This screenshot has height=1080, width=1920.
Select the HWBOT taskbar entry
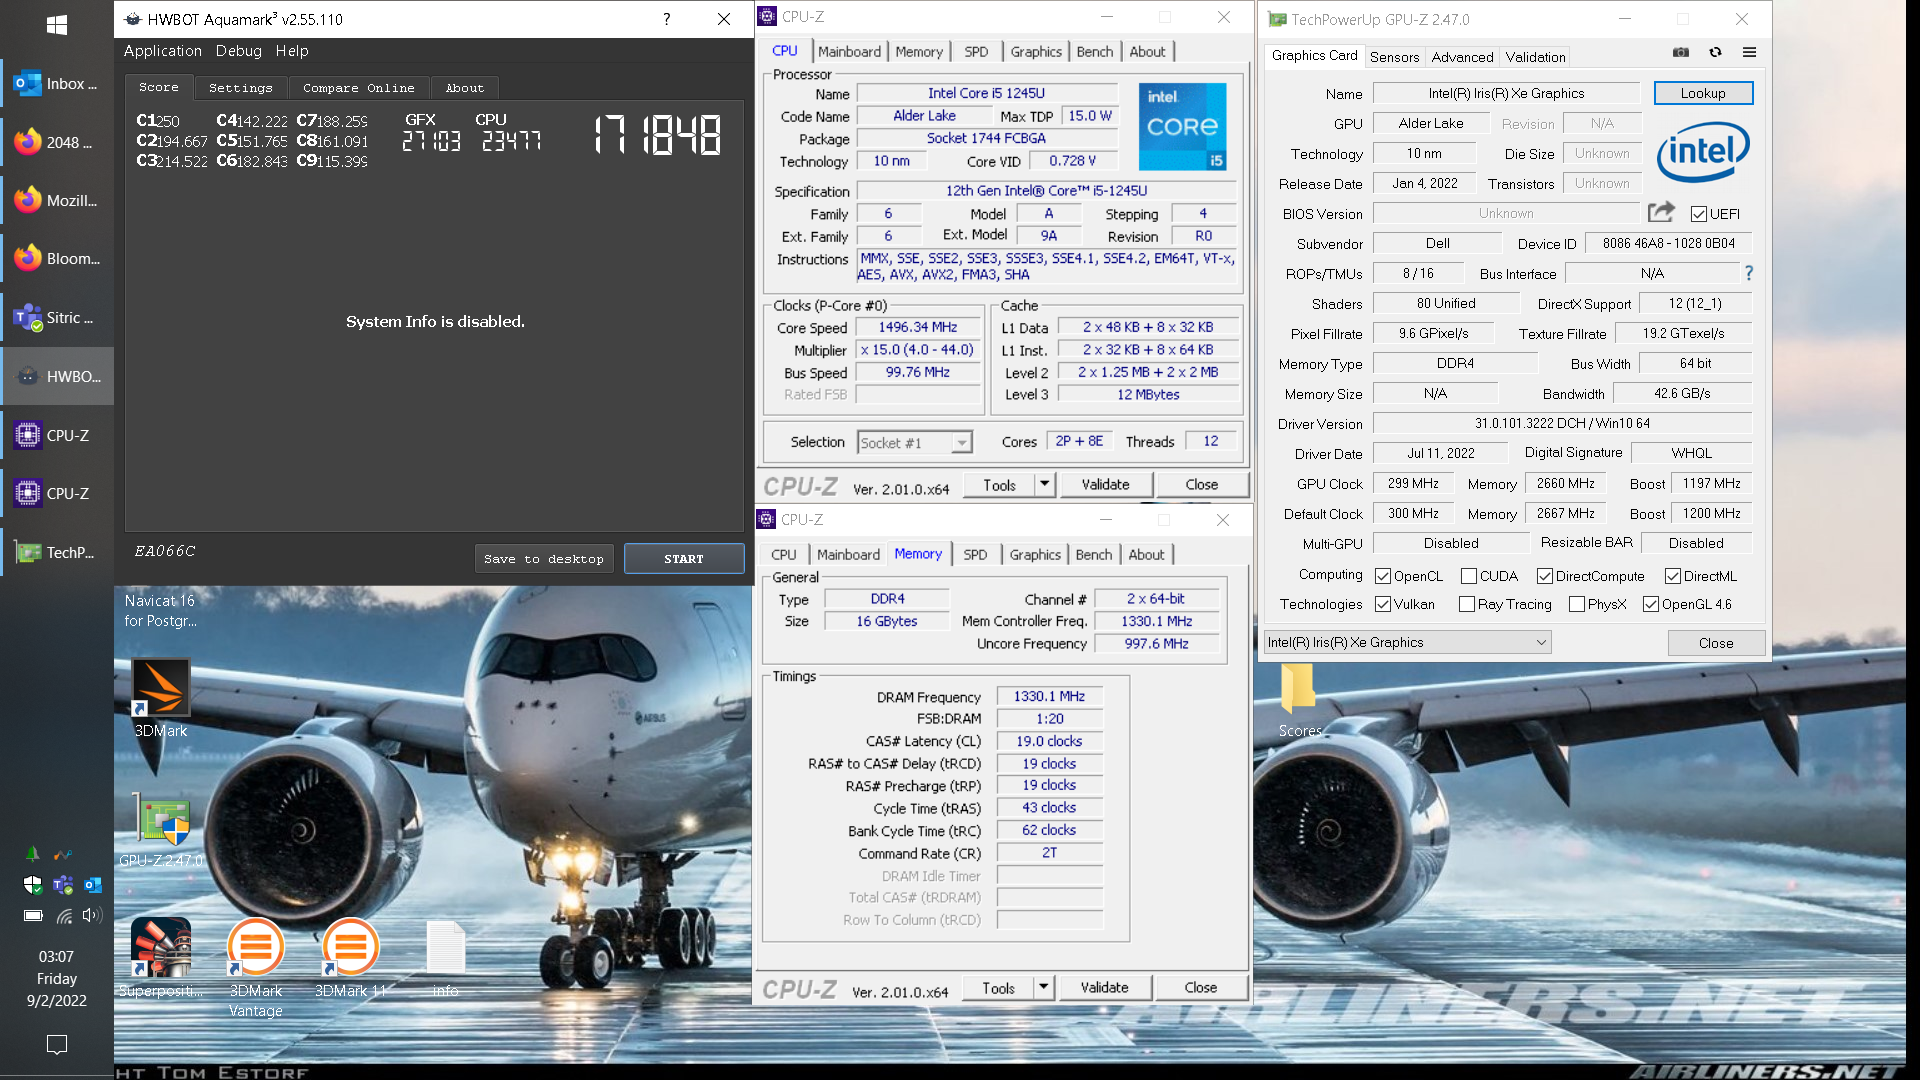click(x=57, y=376)
